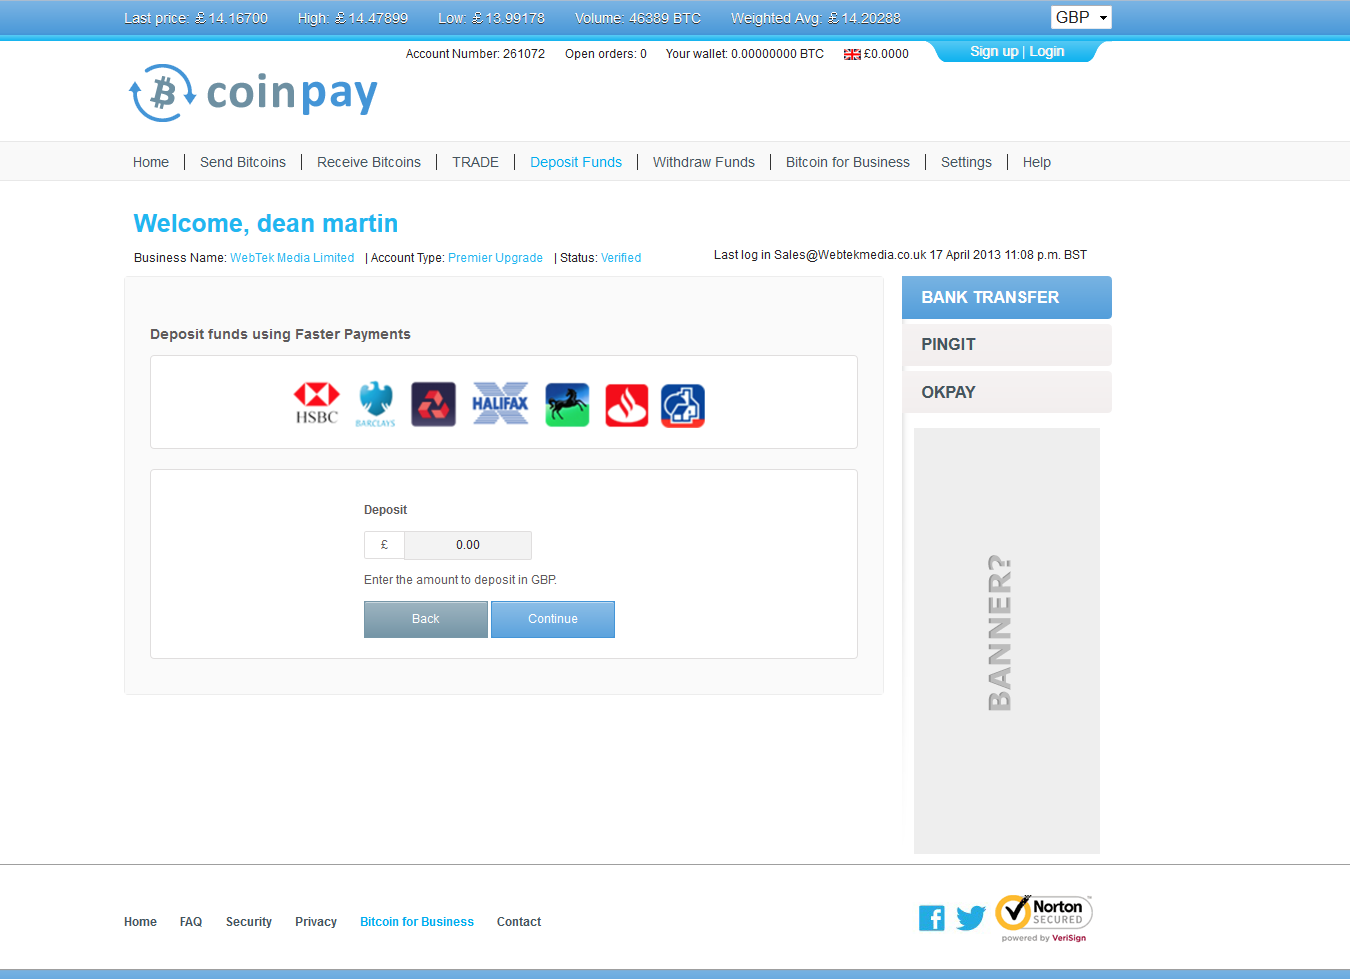This screenshot has height=979, width=1350.
Task: Click the 'Welcome, dean martin' heading
Action: tap(266, 223)
